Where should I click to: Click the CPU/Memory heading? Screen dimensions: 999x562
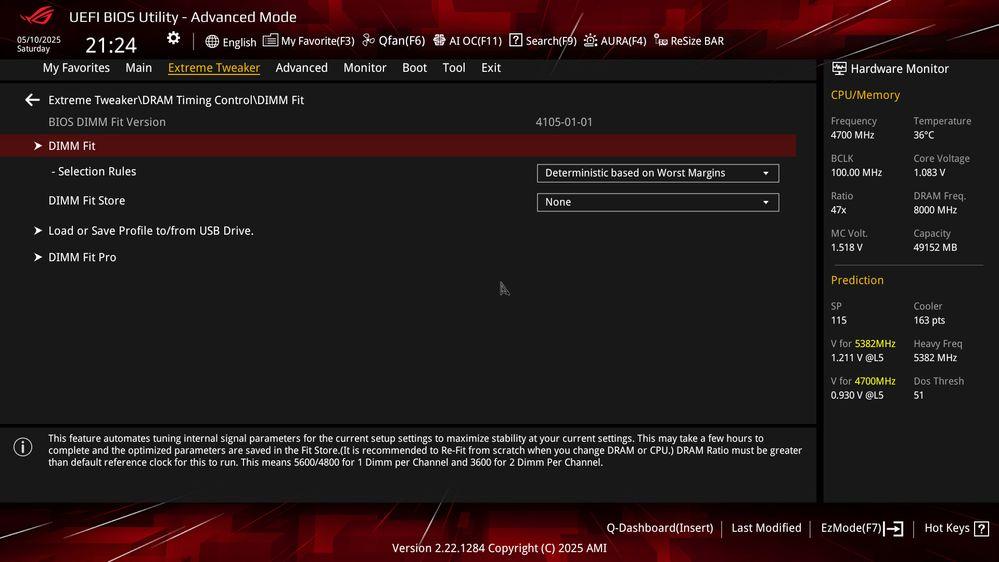coord(865,95)
